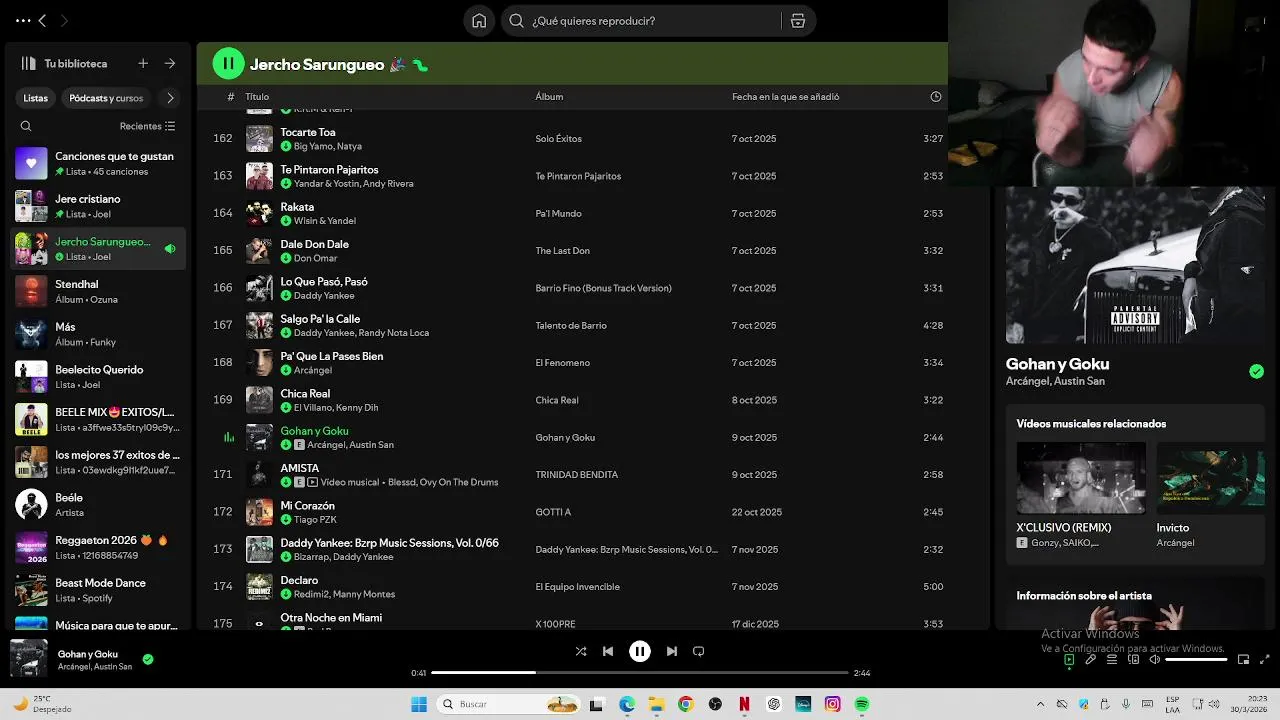Open artist link 'Wisin & Yandel'
Image resolution: width=1280 pixels, height=720 pixels.
pos(325,221)
